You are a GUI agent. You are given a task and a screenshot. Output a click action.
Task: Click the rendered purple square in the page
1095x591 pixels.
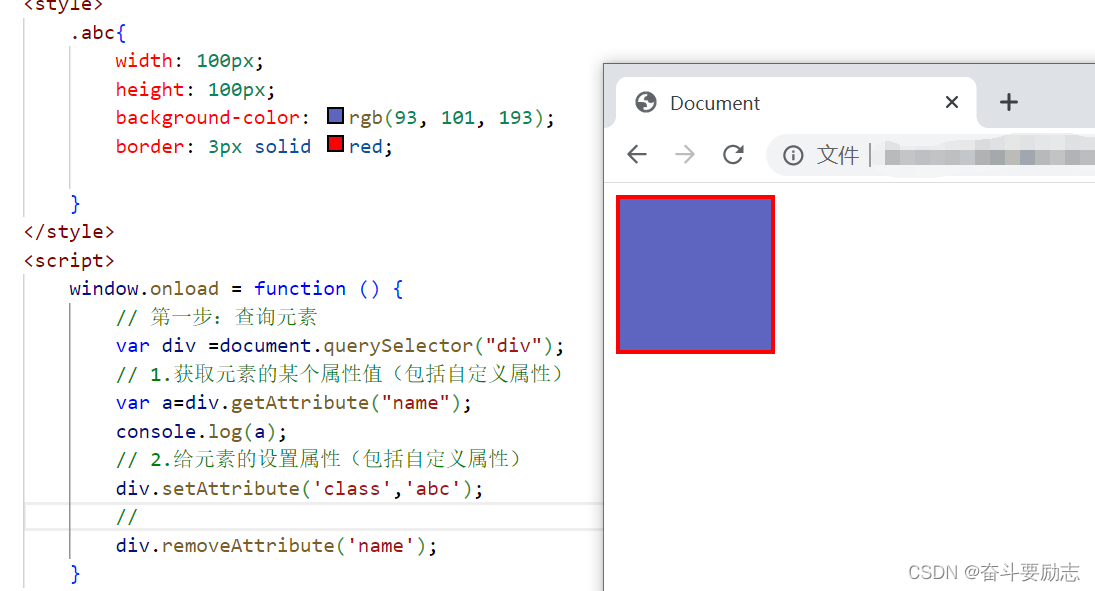(696, 274)
